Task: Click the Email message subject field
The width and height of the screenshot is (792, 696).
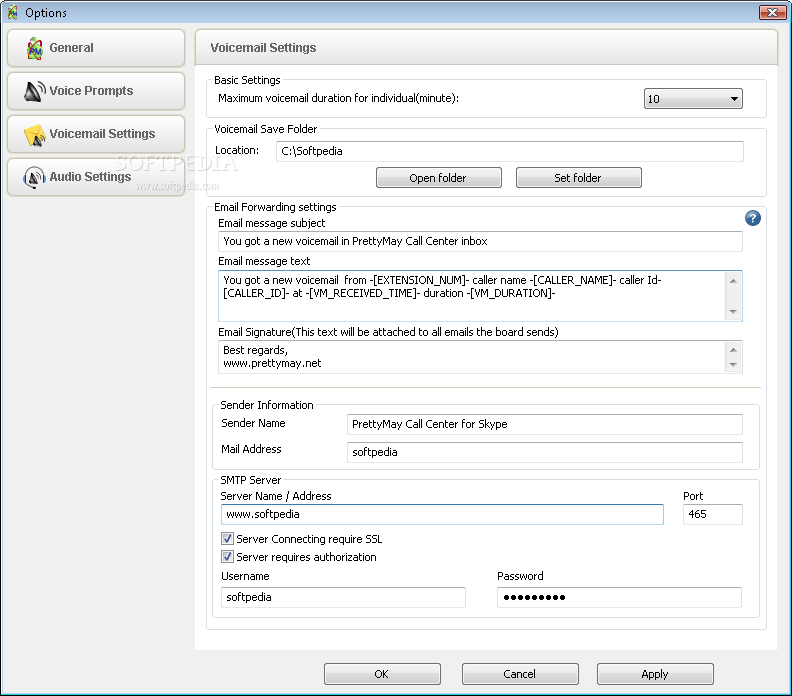Action: click(480, 241)
